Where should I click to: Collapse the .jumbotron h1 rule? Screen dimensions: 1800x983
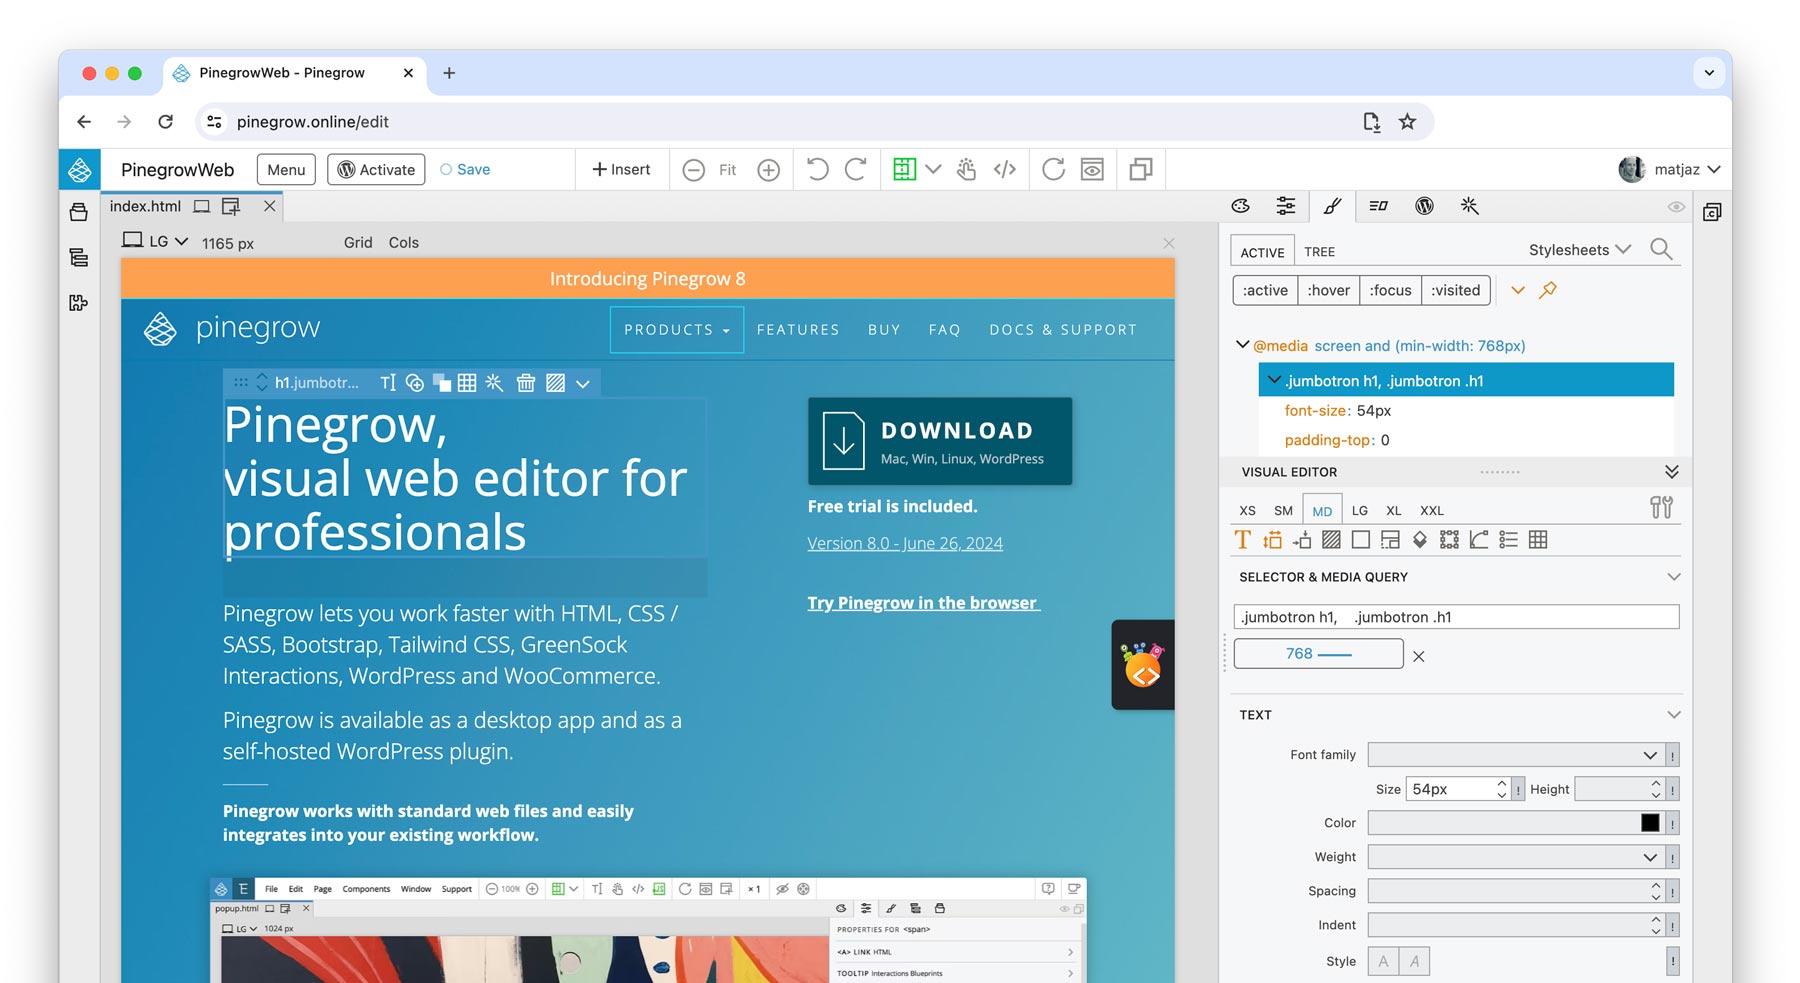[x=1274, y=380]
